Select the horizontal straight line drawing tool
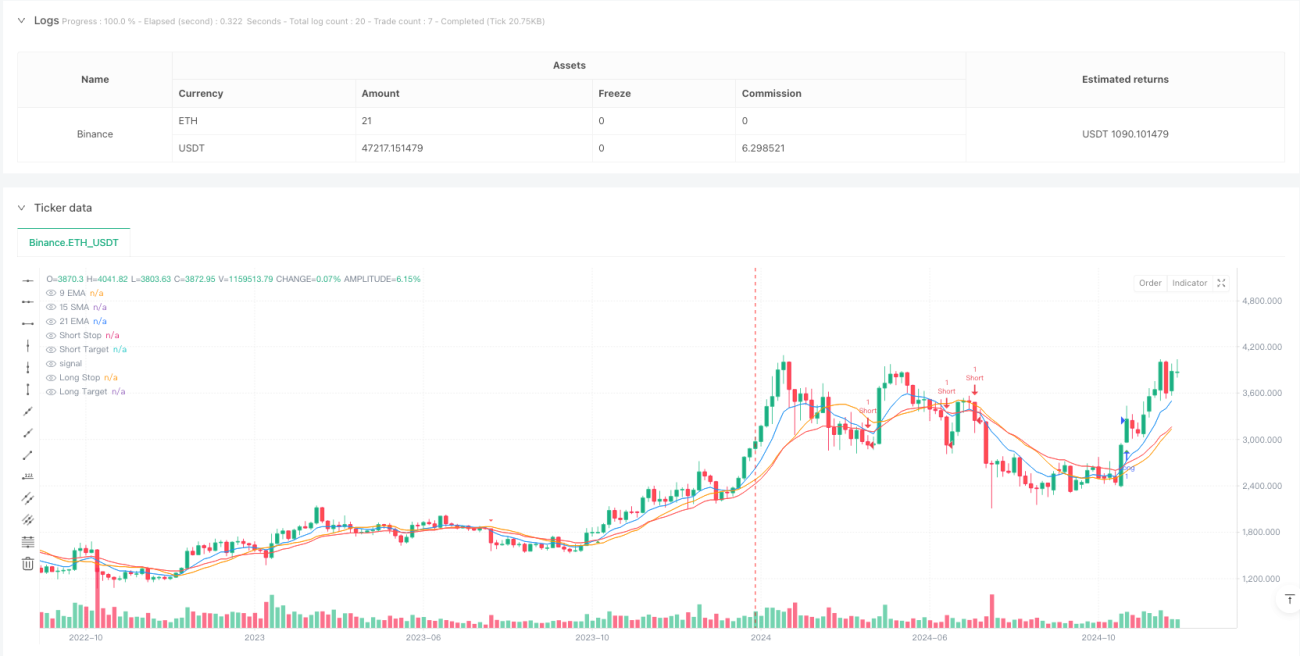1300x656 pixels. 28,279
